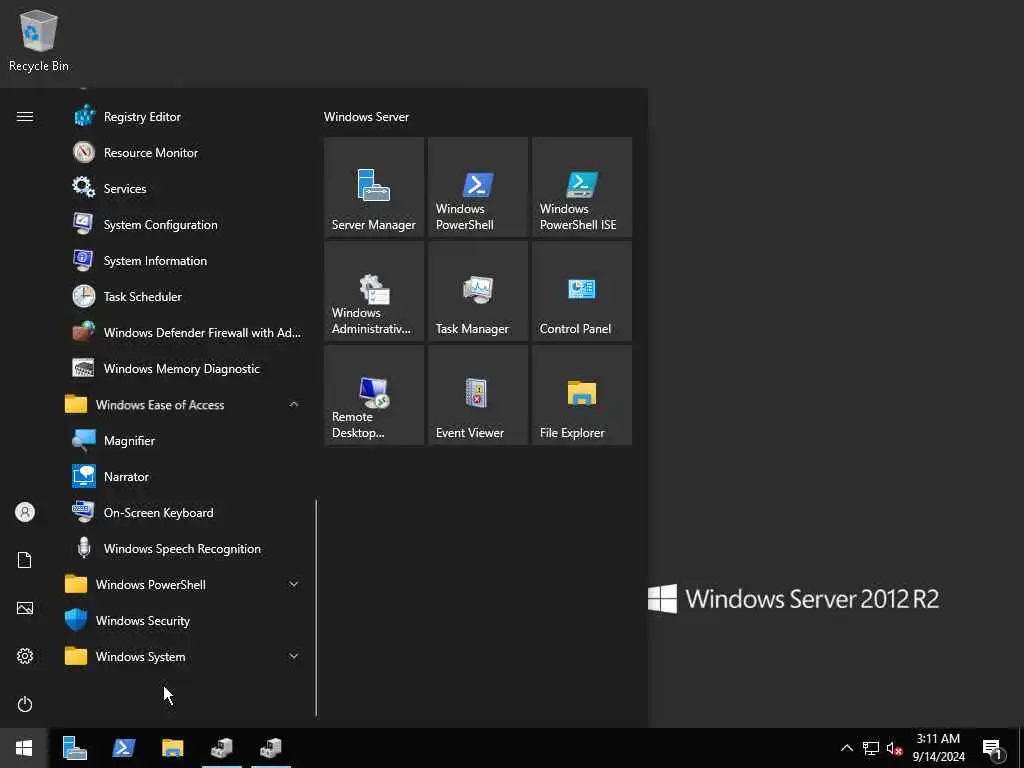Click the Power button in Start menu
Viewport: 1024px width, 768px height.
click(25, 704)
